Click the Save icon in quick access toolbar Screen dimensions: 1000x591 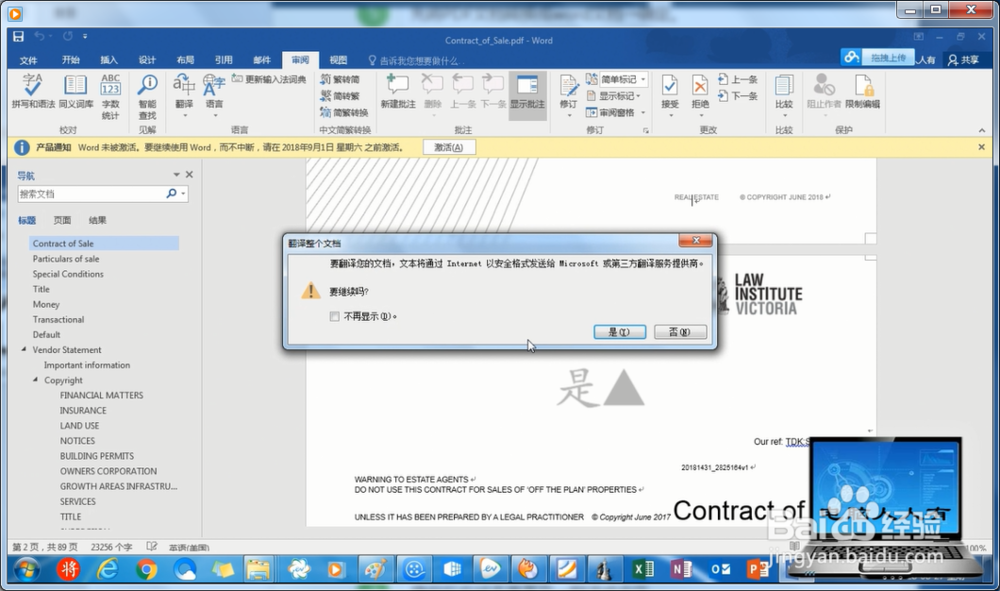pyautogui.click(x=18, y=36)
